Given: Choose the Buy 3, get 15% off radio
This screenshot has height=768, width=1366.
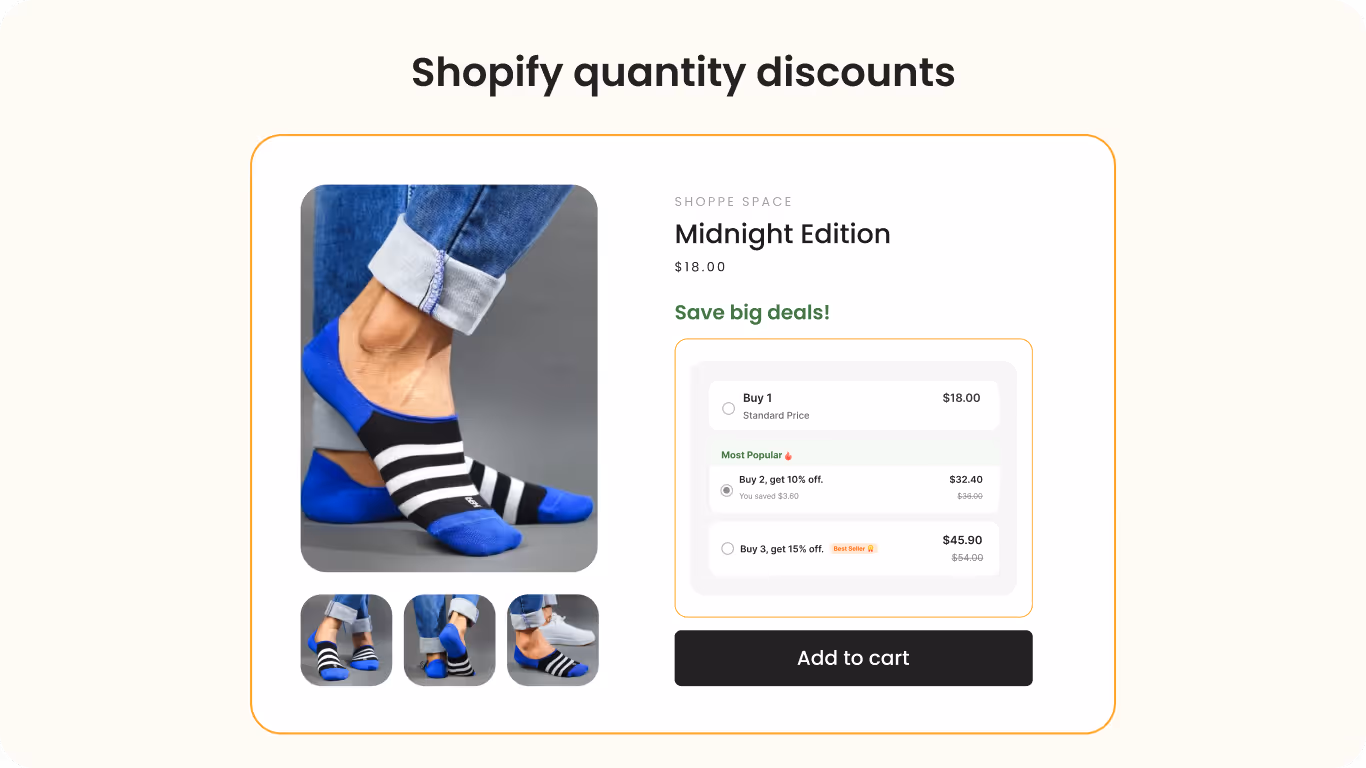Looking at the screenshot, I should tap(727, 548).
